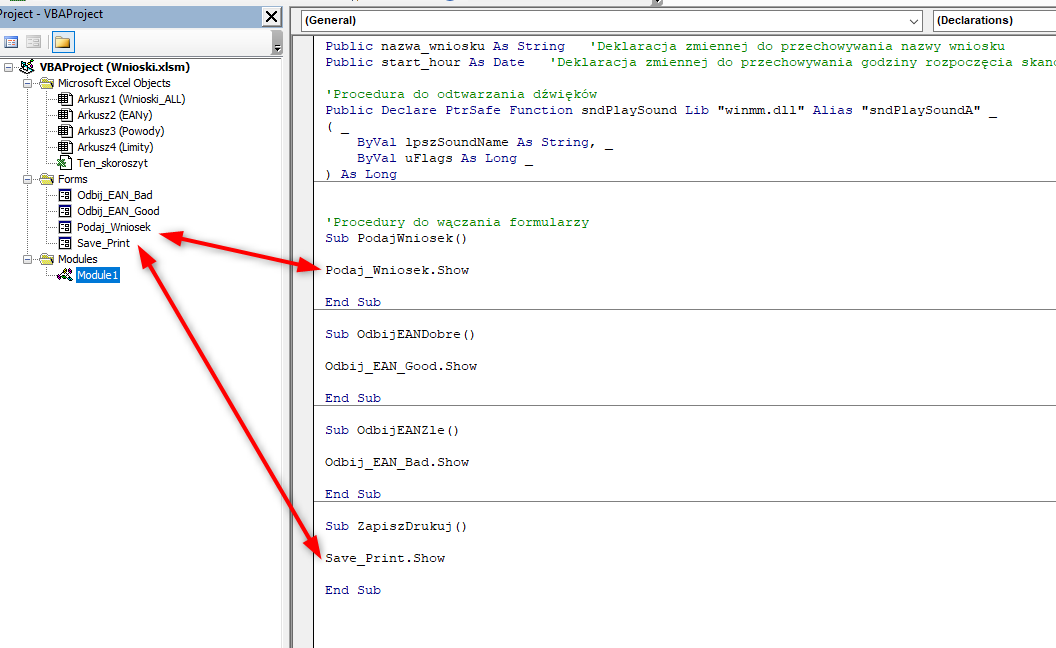Click on the Save_Print.Show code line
The image size is (1056, 648).
[385, 558]
